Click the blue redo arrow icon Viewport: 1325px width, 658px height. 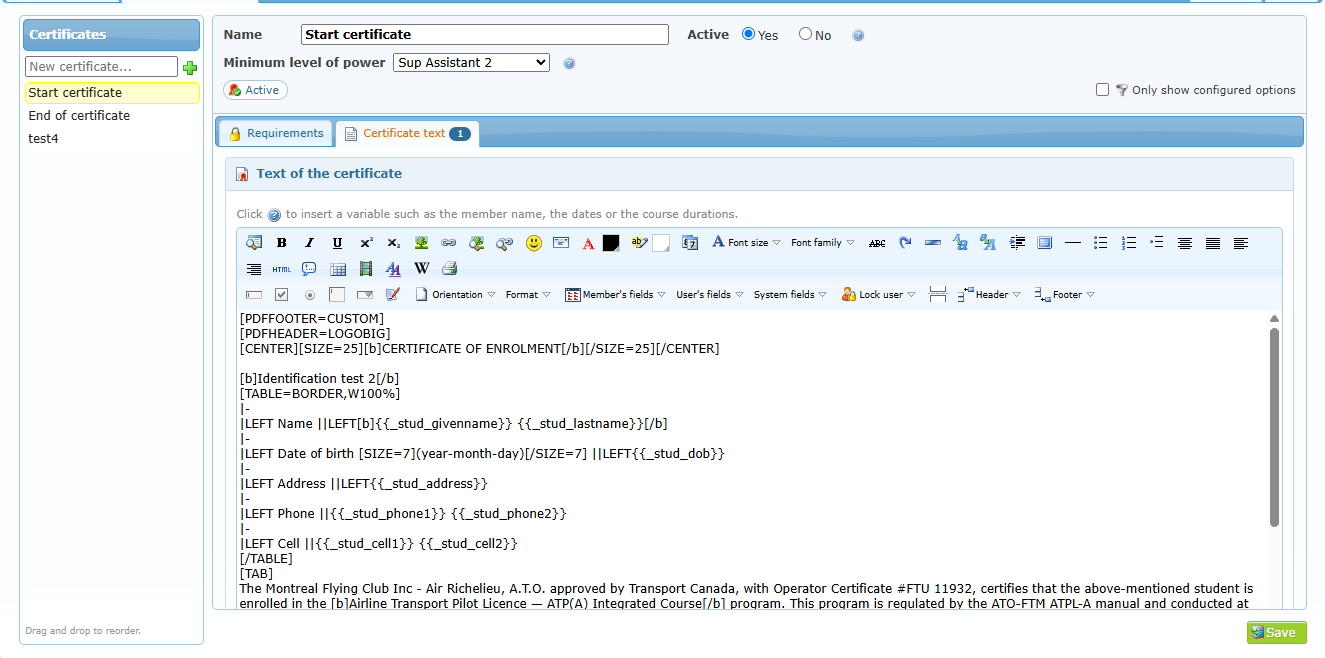pyautogui.click(x=905, y=243)
